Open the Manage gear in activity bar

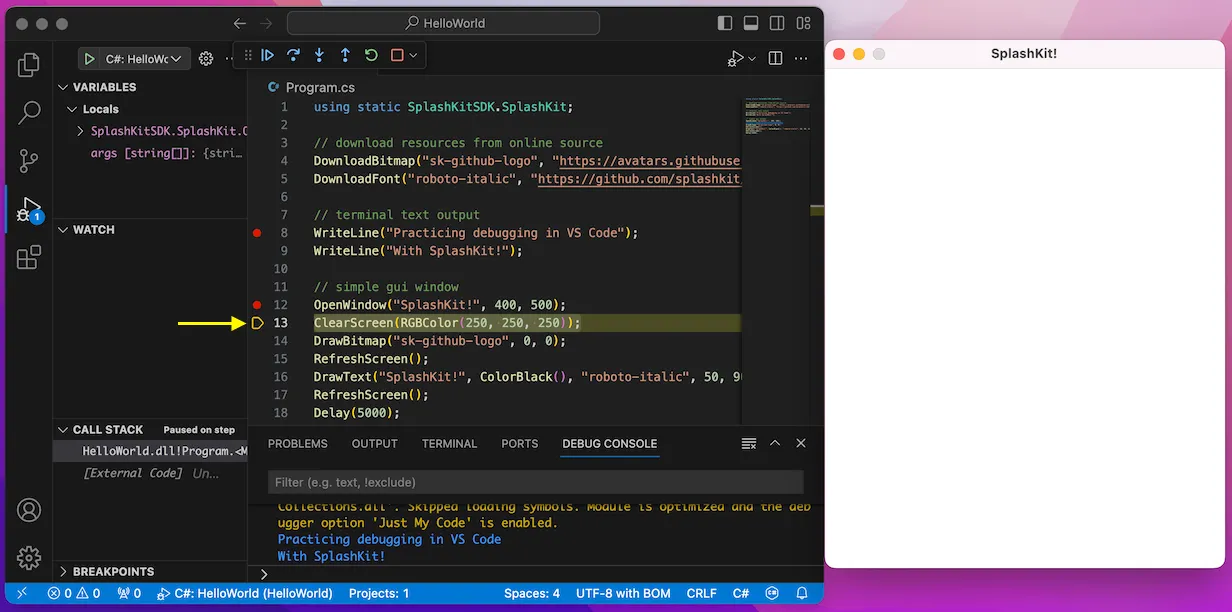(x=29, y=557)
